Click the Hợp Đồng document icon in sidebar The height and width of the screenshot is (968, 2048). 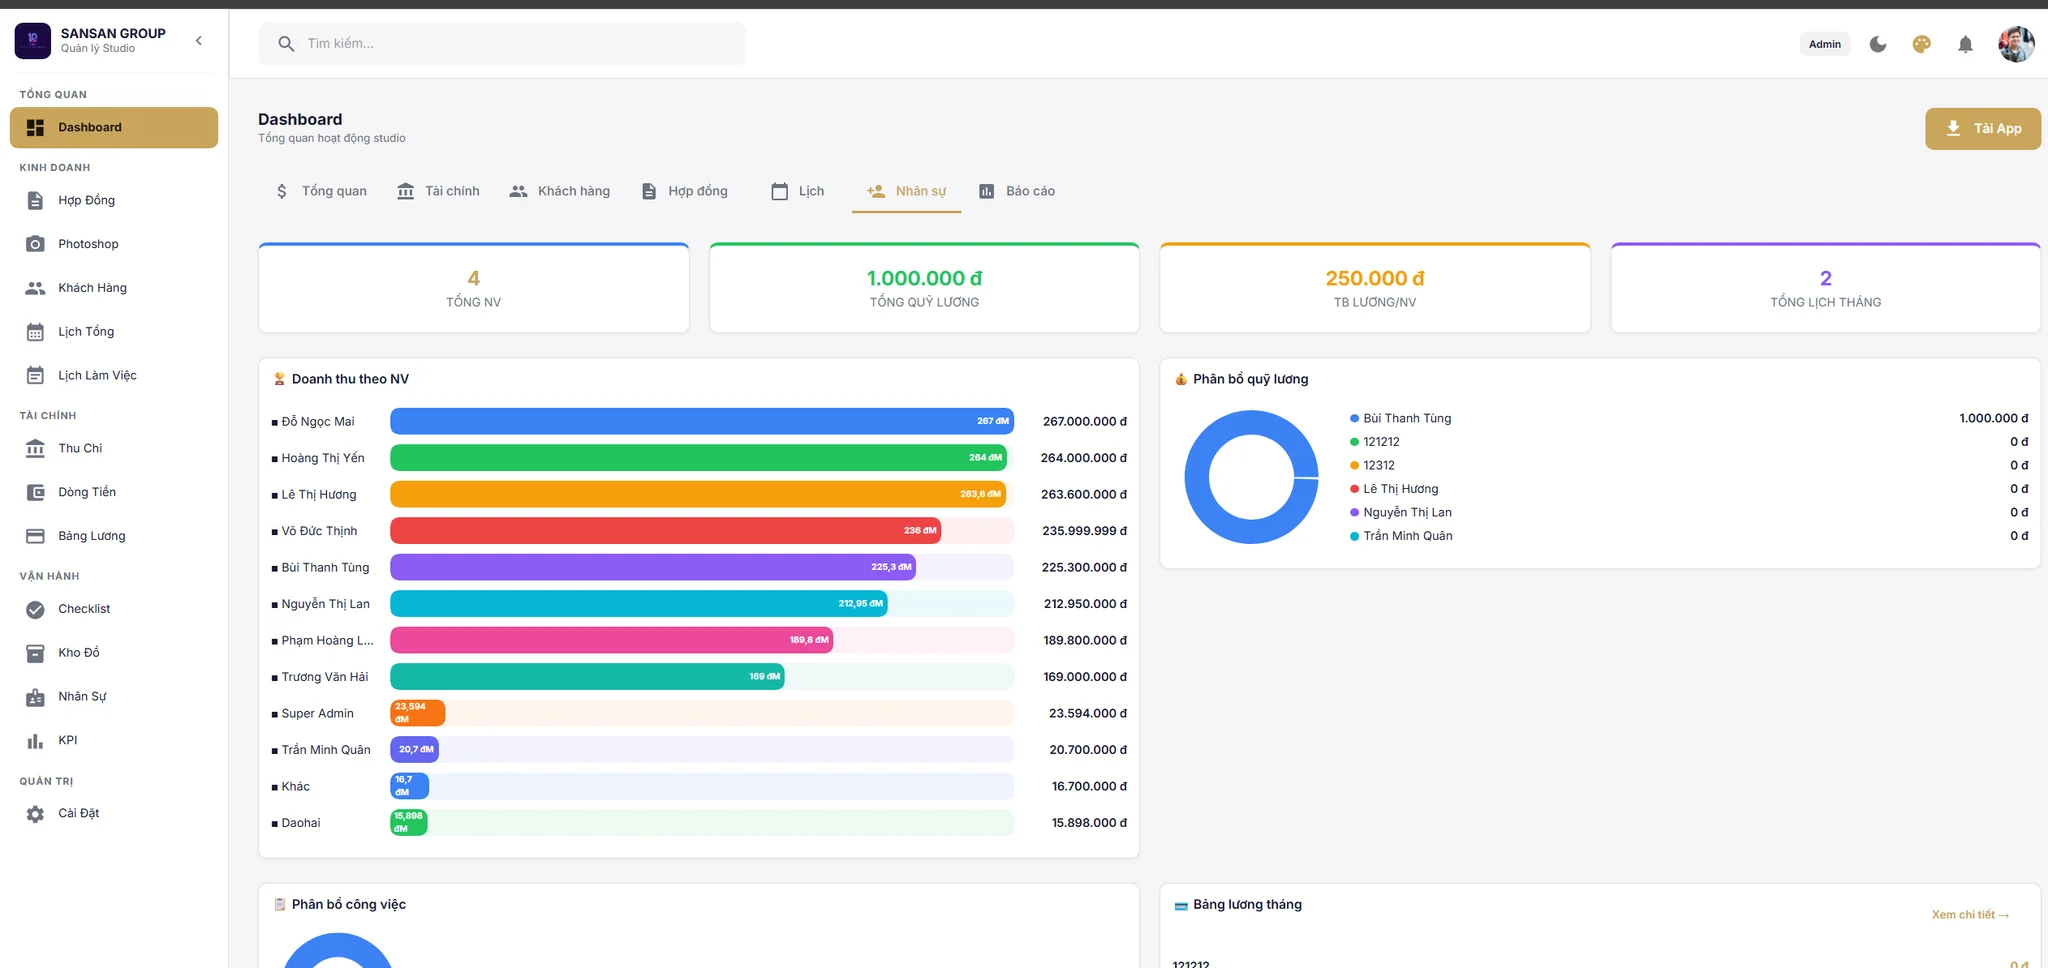35,201
